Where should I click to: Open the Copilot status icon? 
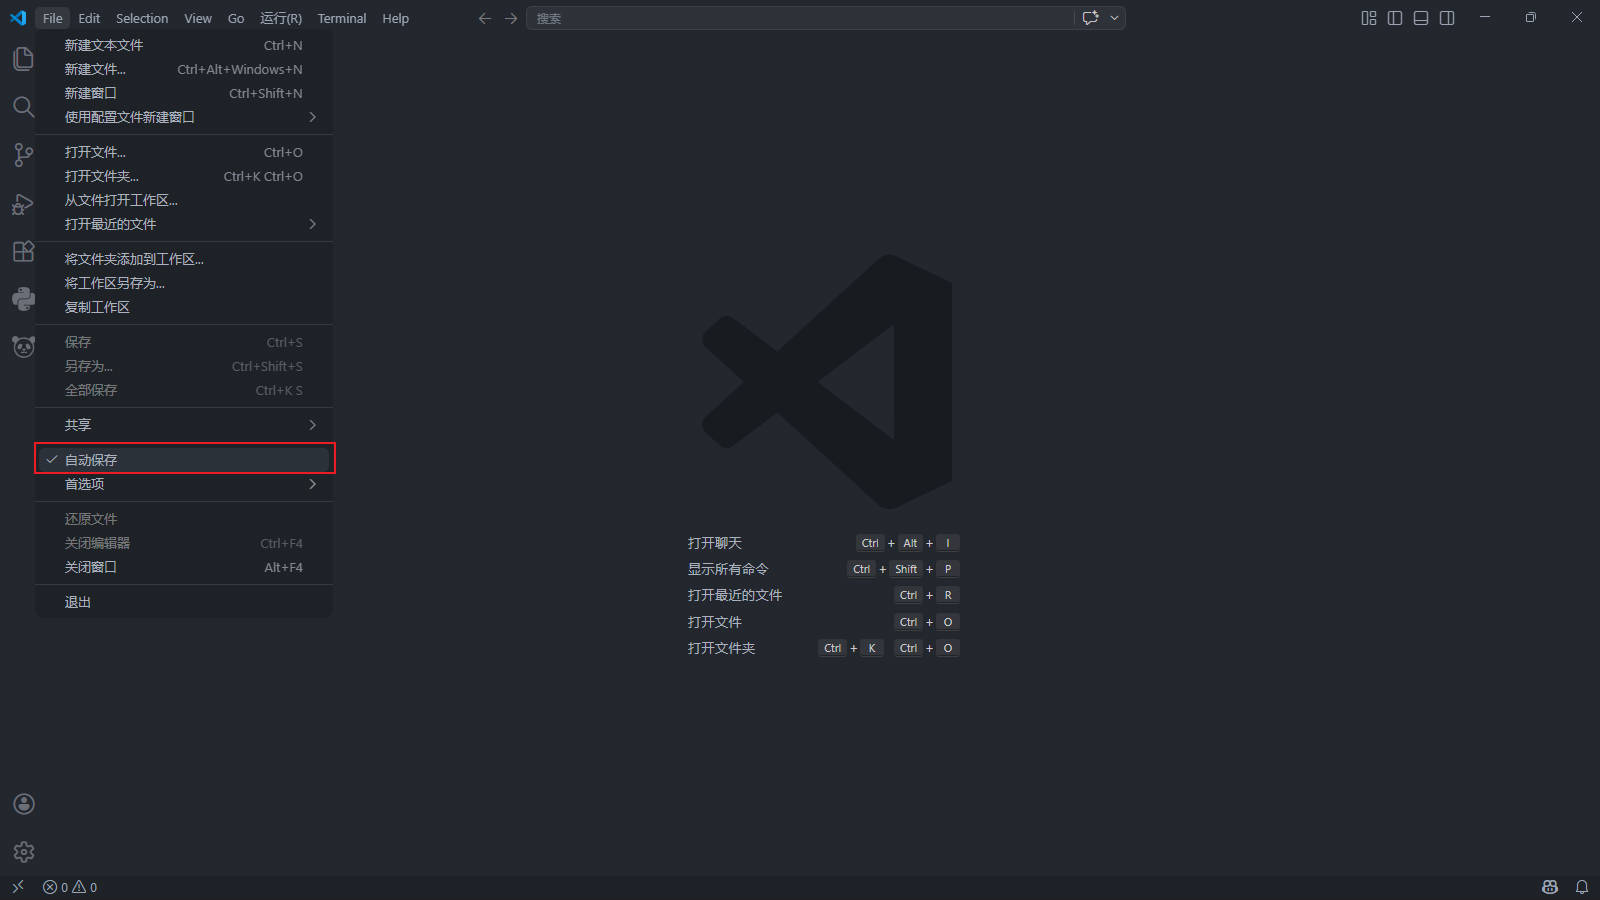(x=1550, y=887)
